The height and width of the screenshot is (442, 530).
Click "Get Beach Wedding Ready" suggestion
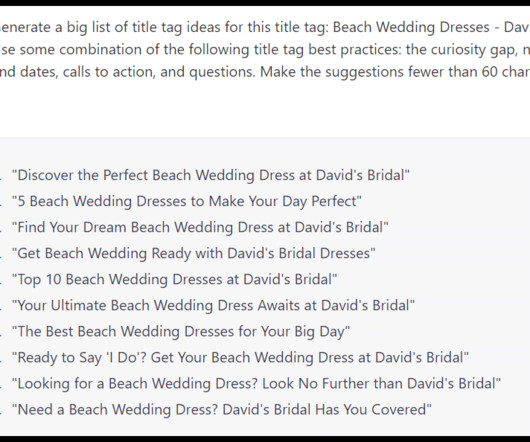[194, 253]
